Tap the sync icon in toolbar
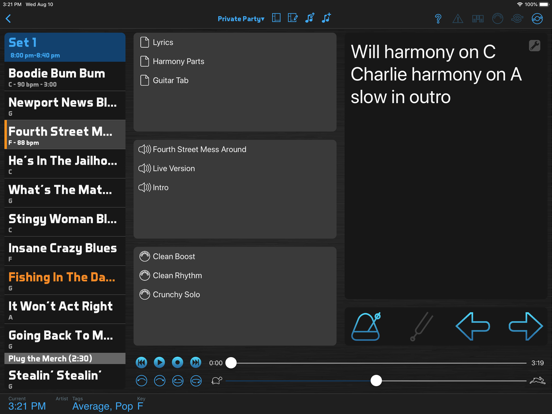The image size is (552, 414). coord(537,19)
